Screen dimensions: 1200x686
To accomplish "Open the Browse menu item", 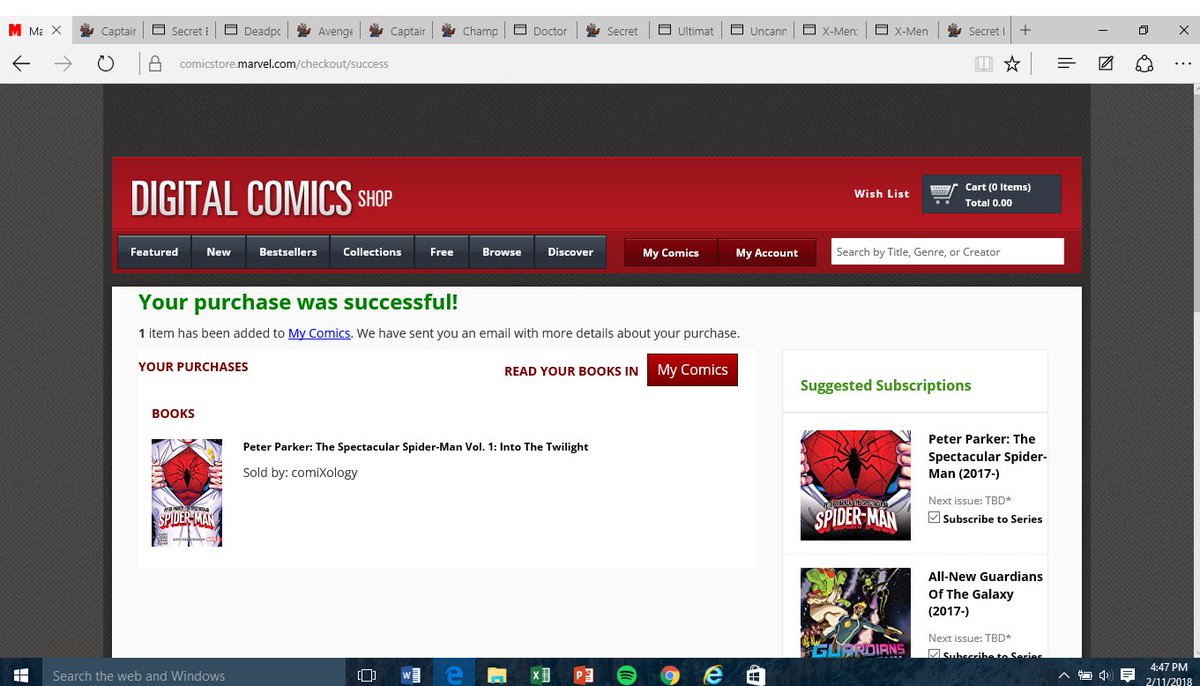I will pos(502,252).
